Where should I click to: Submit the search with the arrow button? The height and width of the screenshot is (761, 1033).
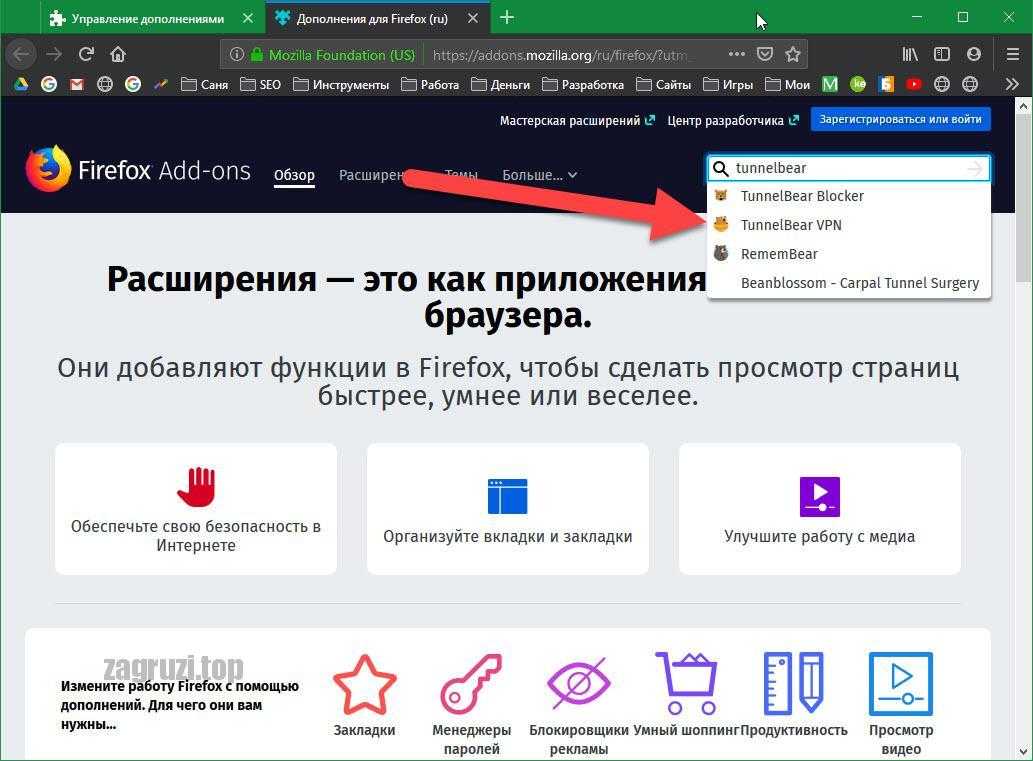point(975,169)
